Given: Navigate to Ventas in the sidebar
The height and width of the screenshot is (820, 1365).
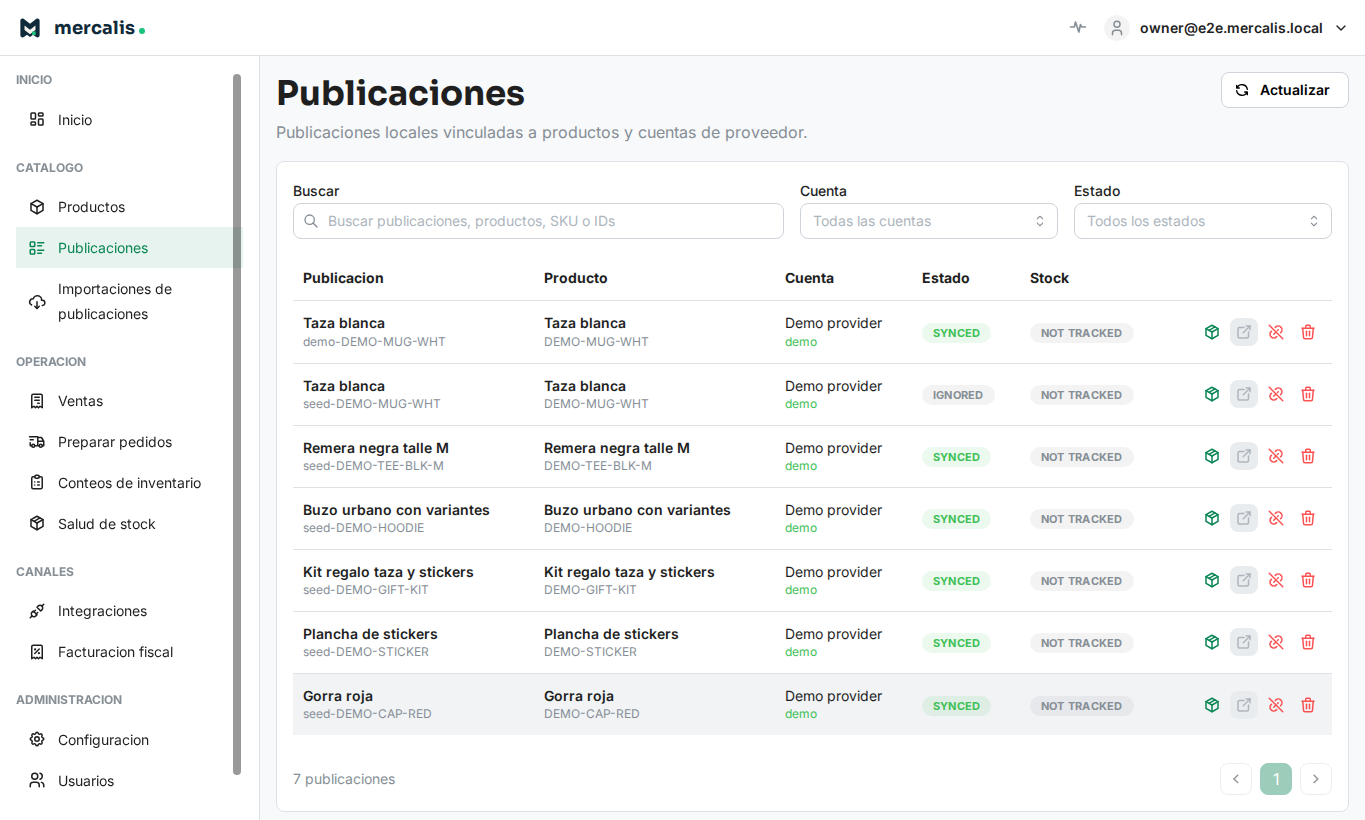Looking at the screenshot, I should (128, 401).
